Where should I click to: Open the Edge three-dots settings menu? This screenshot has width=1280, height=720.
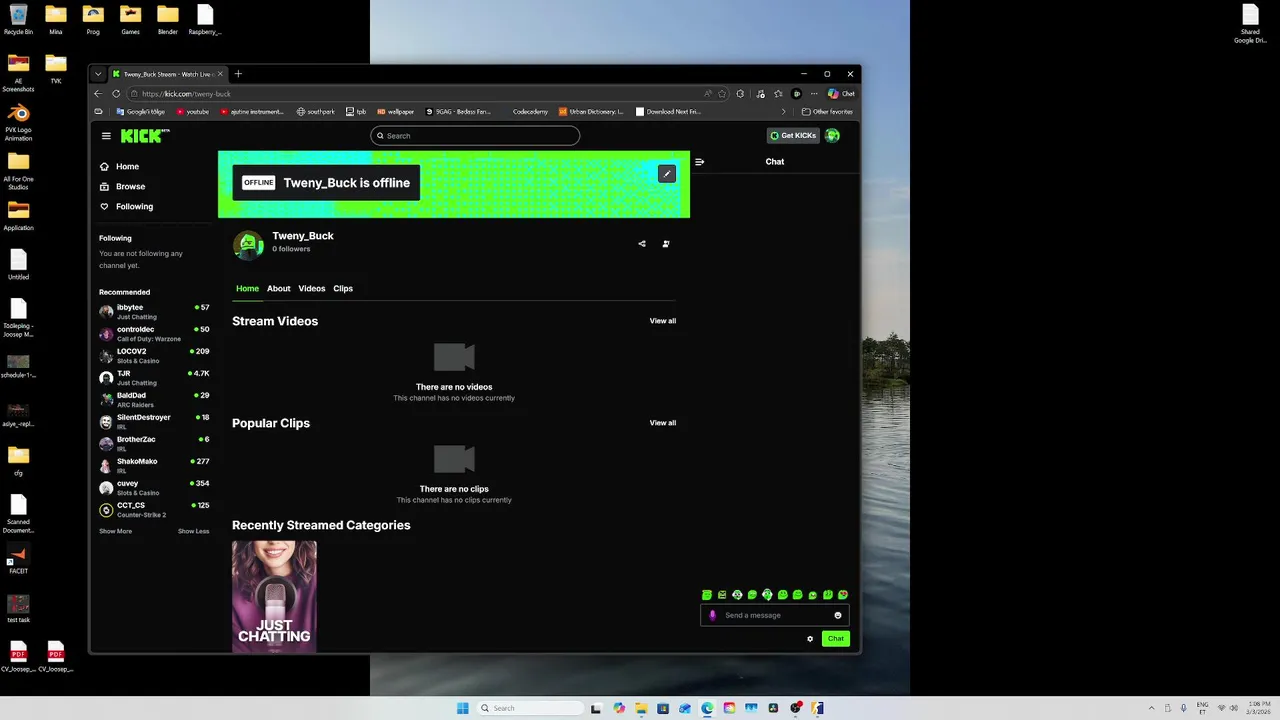(x=814, y=94)
